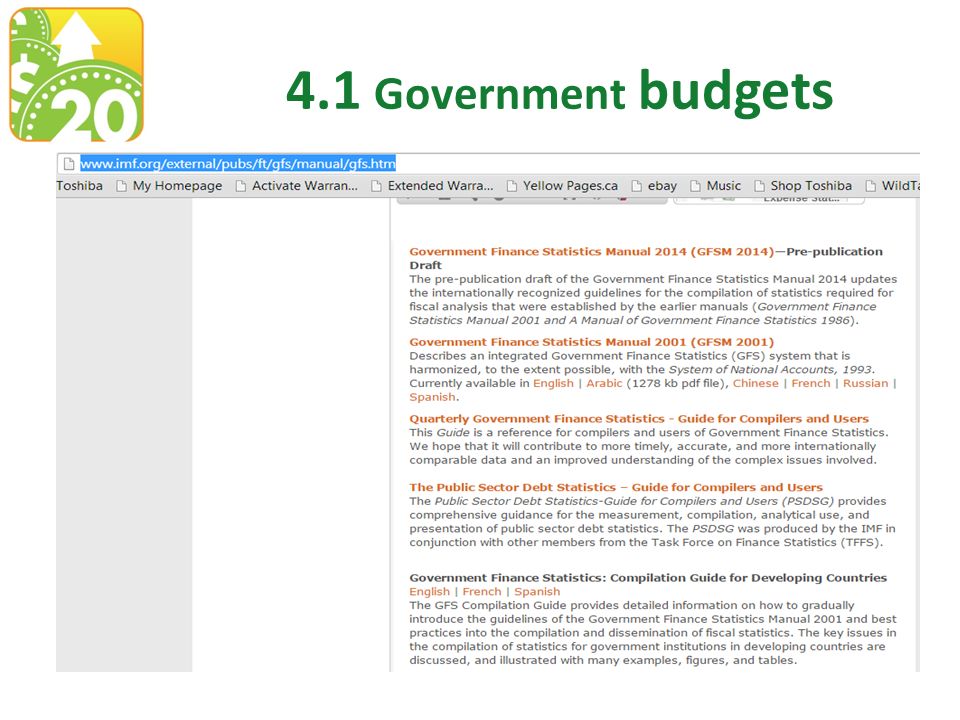Open the Activate Warran... bookmark
The image size is (960, 720).
pyautogui.click(x=304, y=186)
